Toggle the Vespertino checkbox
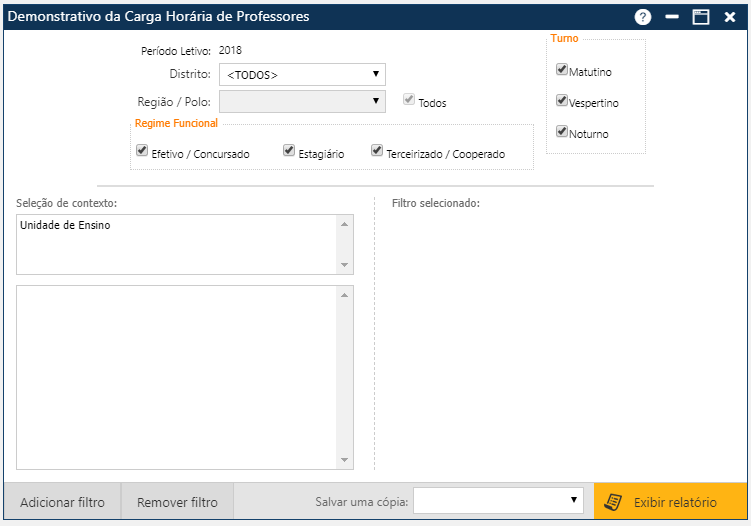Viewport: 751px width, 526px height. coord(562,101)
